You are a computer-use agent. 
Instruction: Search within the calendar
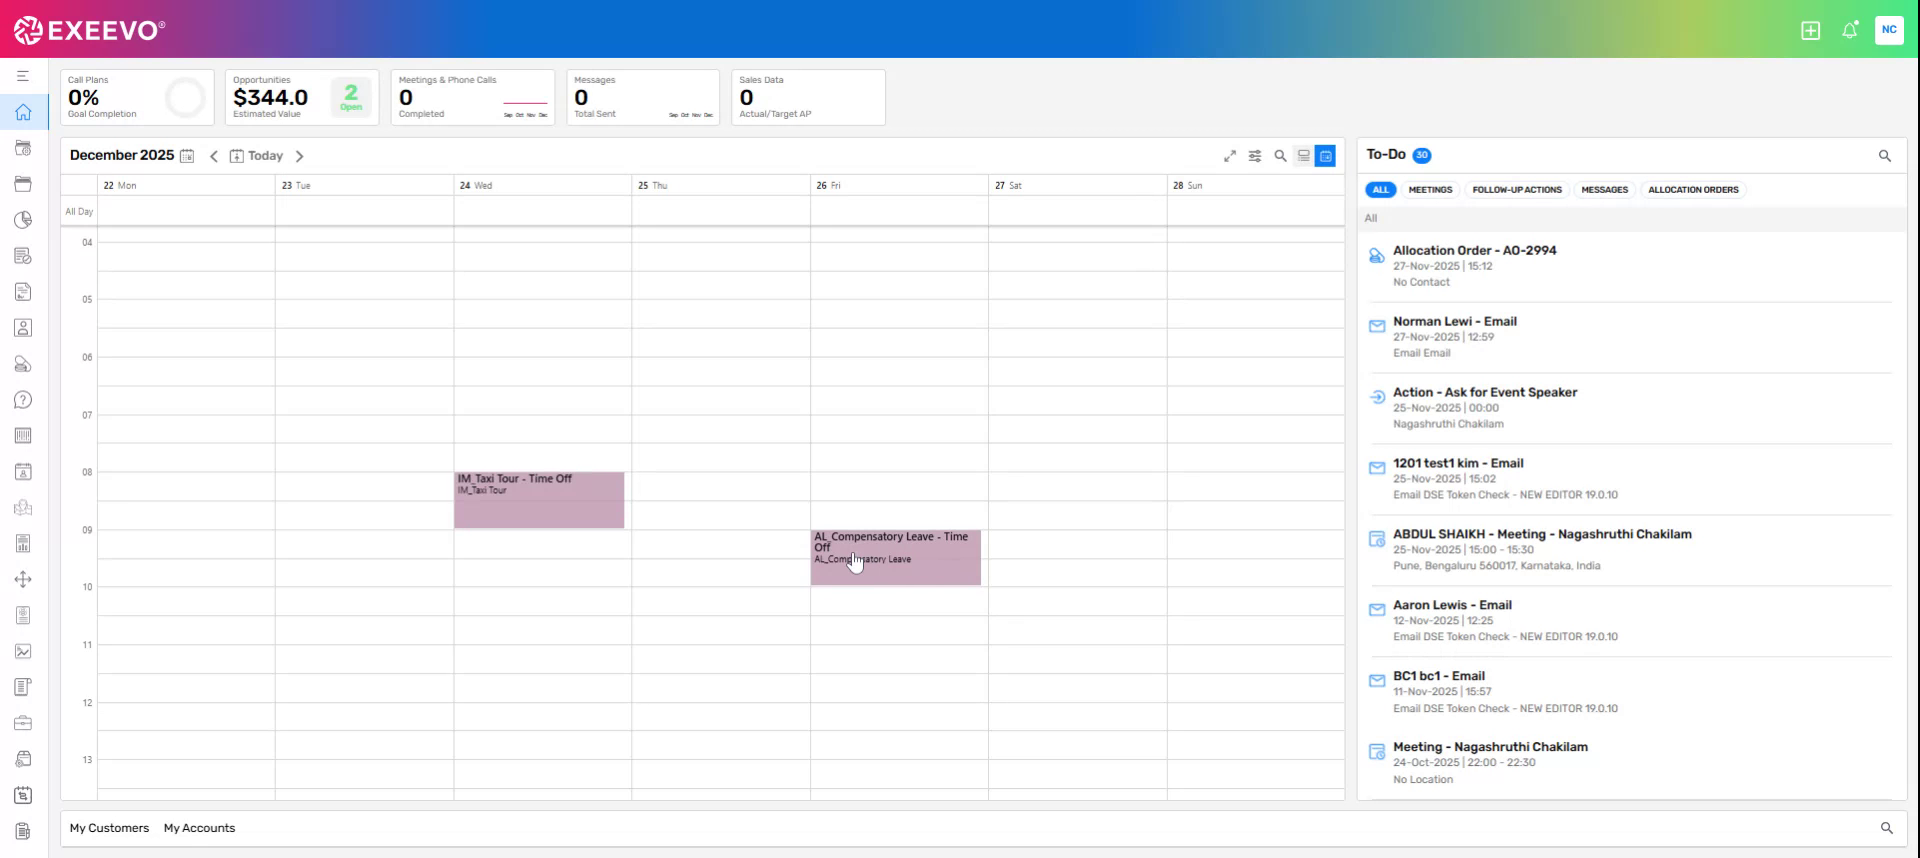coord(1280,156)
